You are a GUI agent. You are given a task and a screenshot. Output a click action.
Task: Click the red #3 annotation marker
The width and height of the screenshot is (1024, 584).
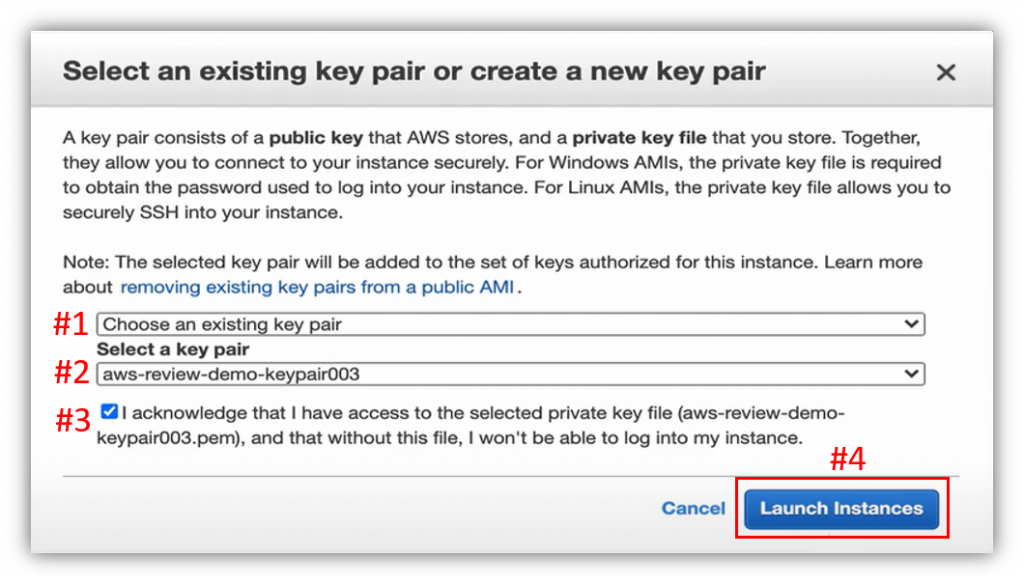point(74,419)
